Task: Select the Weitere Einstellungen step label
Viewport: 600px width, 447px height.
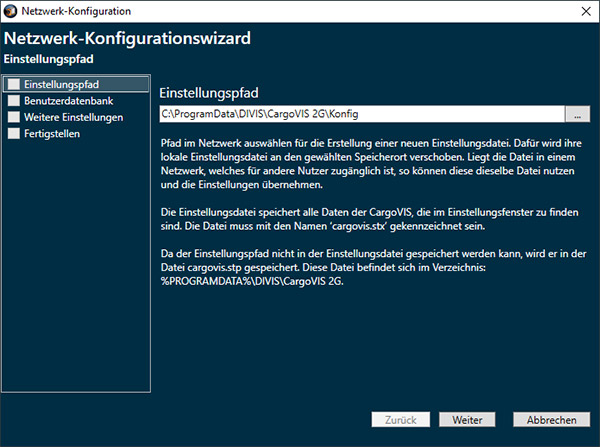Action: (x=74, y=117)
